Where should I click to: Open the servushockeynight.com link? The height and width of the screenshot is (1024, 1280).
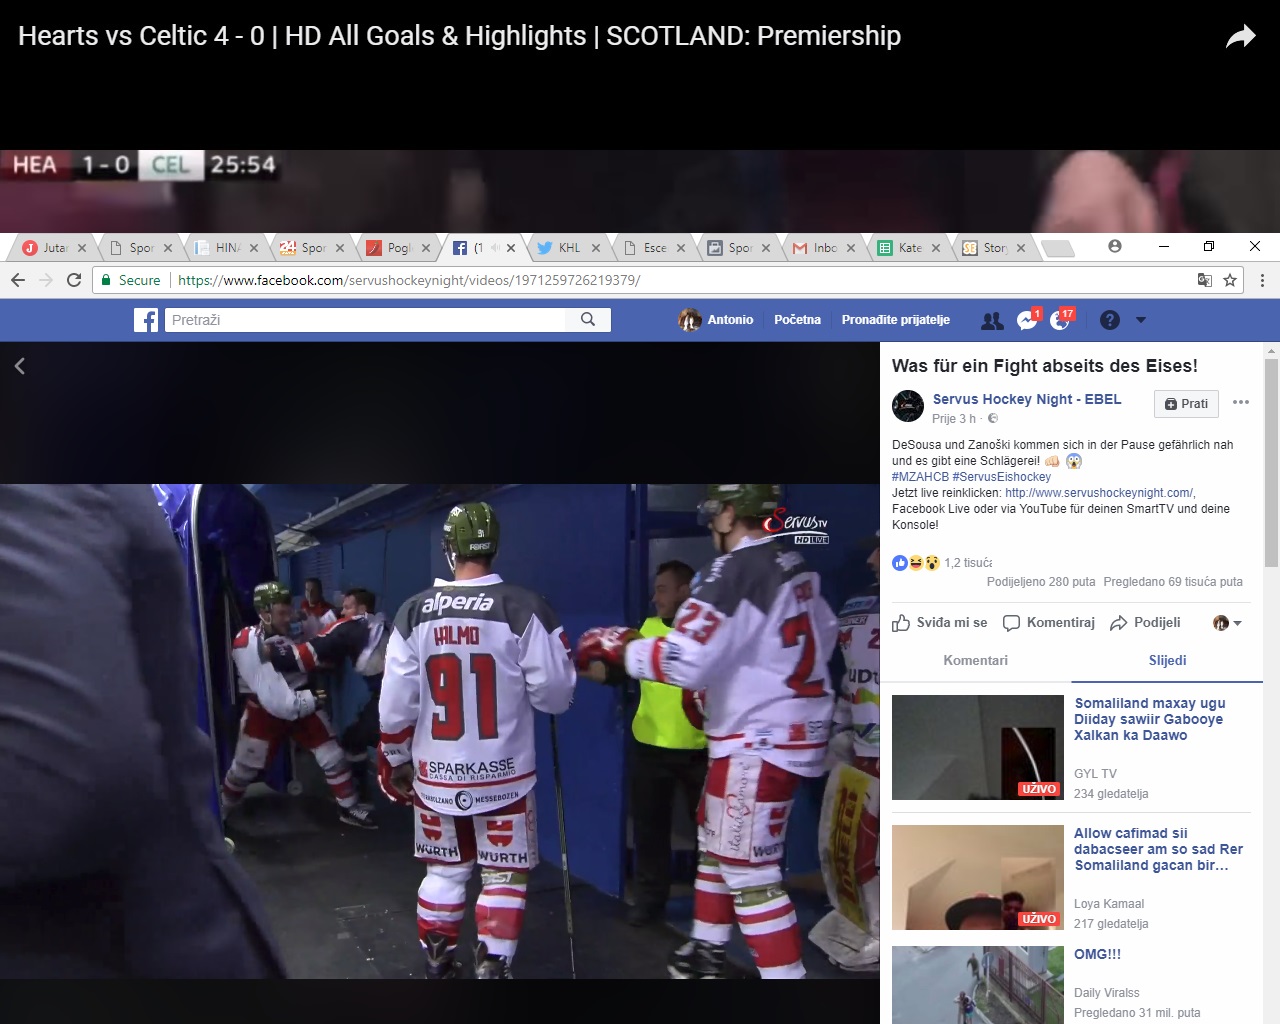point(1098,493)
